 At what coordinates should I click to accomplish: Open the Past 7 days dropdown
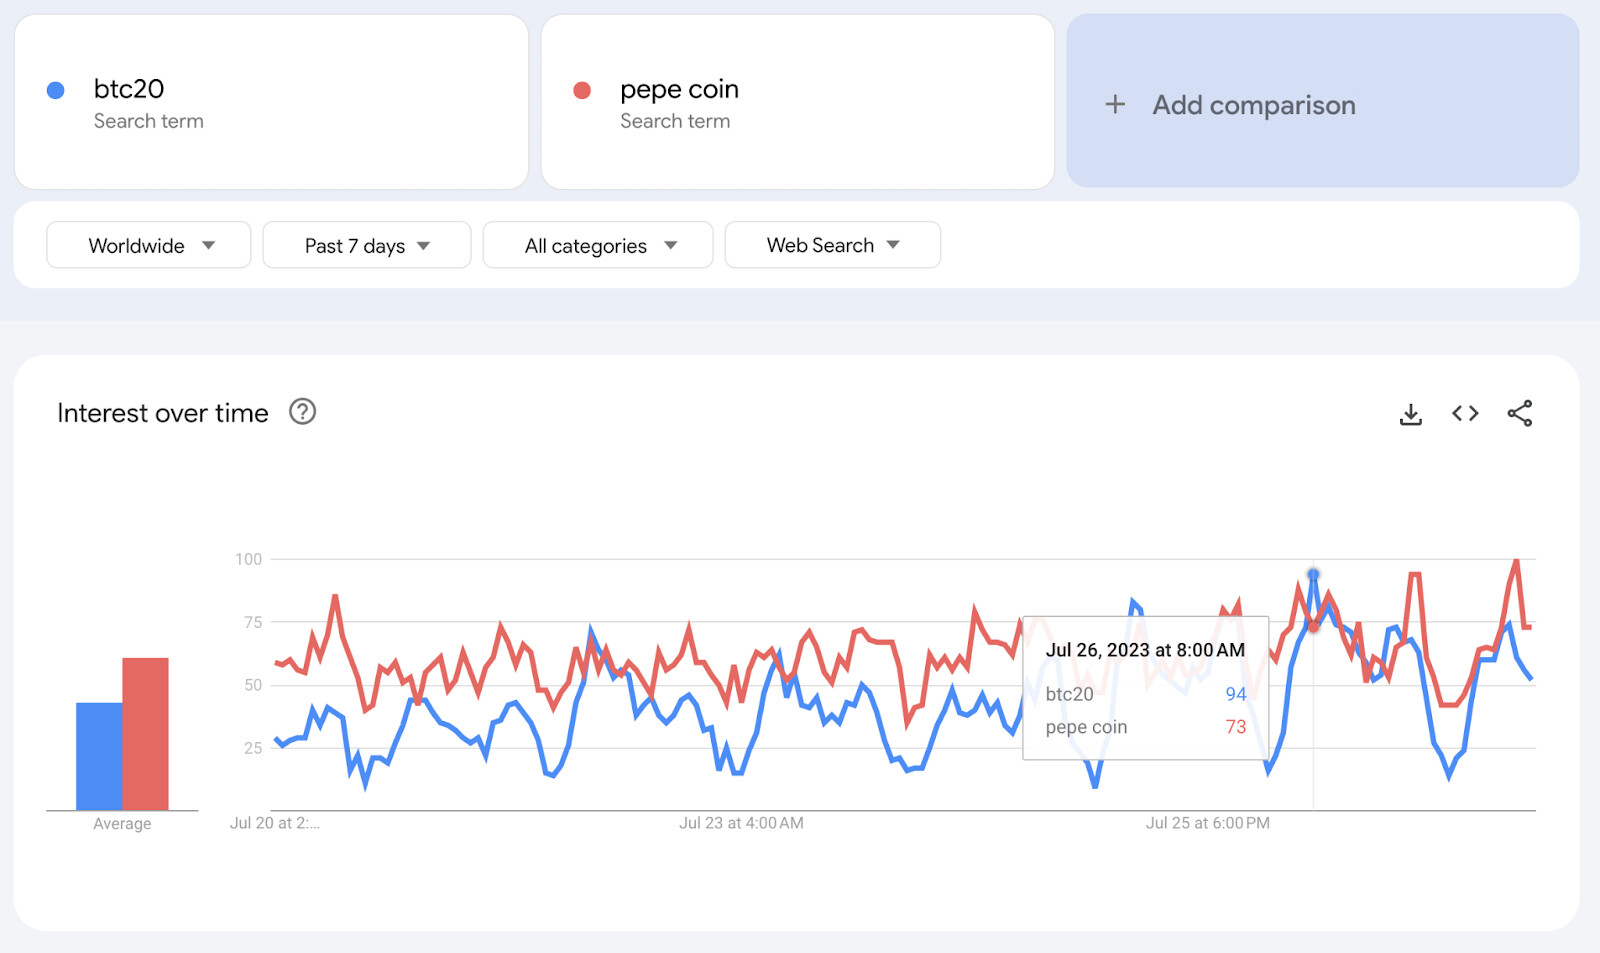coord(366,246)
